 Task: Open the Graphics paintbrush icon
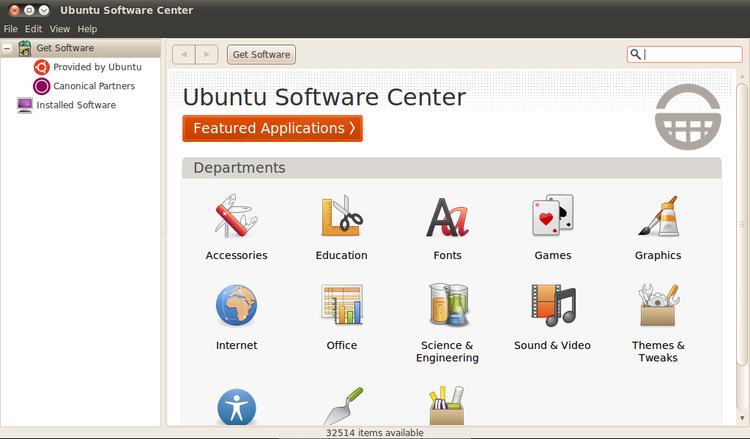pos(658,216)
